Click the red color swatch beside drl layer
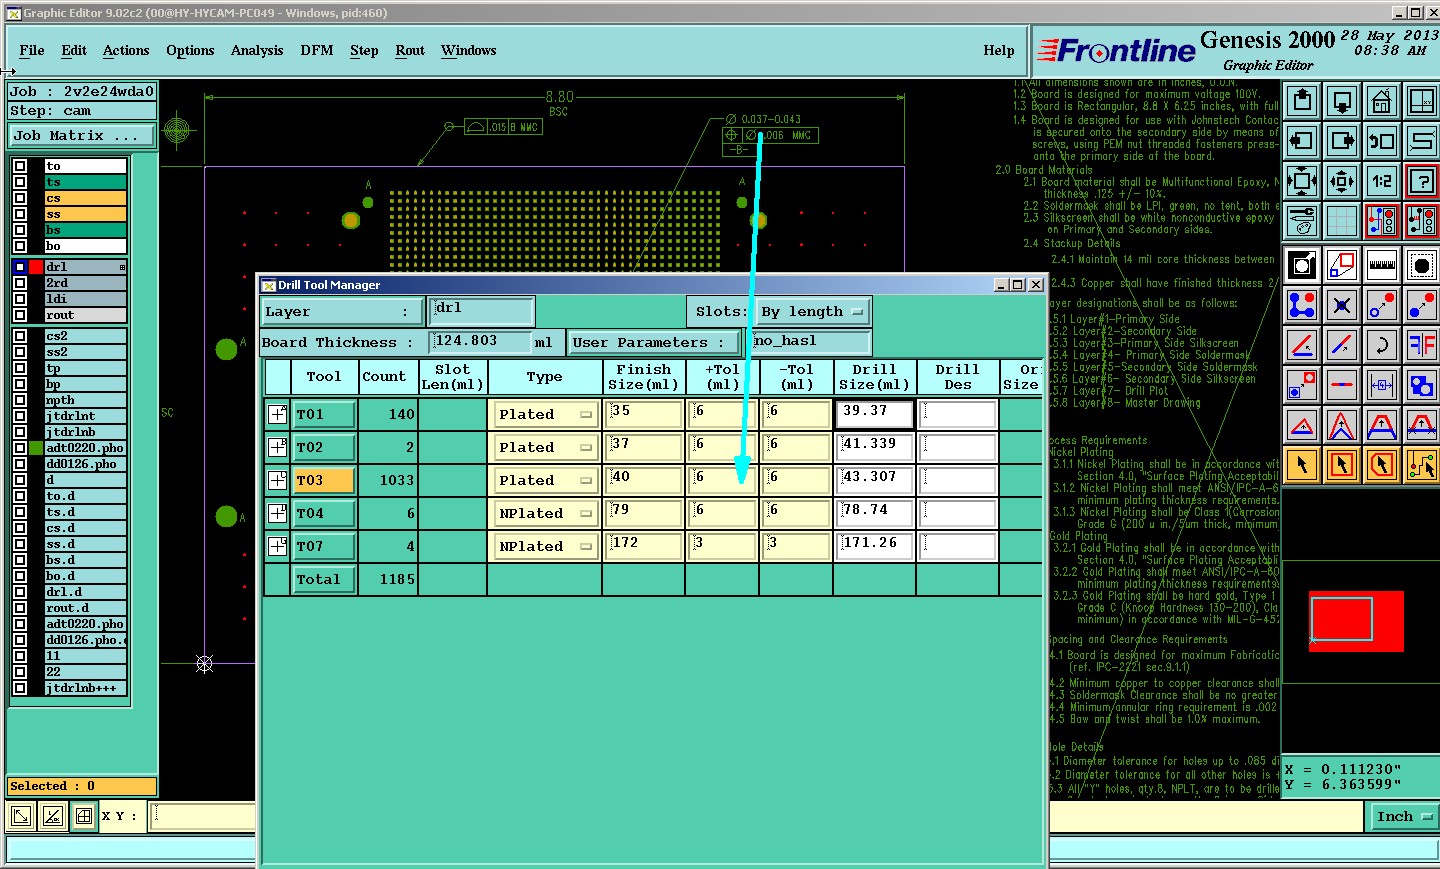Image resolution: width=1440 pixels, height=869 pixels. click(36, 267)
